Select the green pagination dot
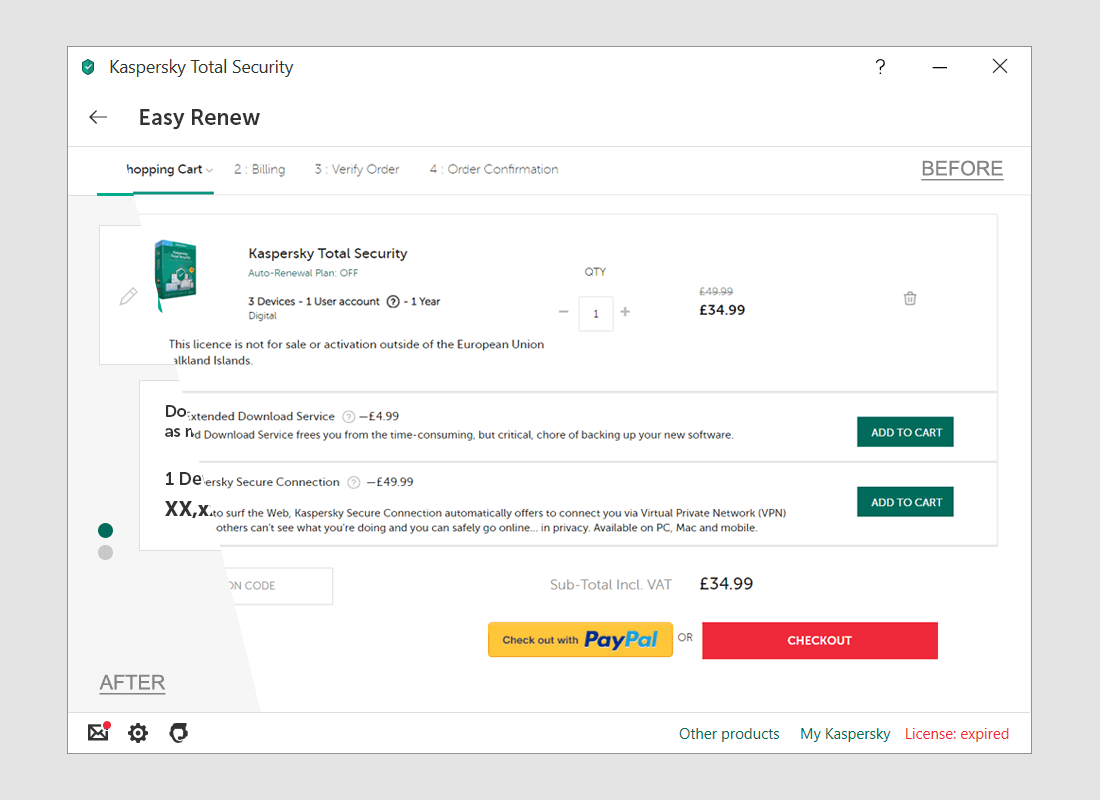Screen dimensions: 1100x800 105,531
